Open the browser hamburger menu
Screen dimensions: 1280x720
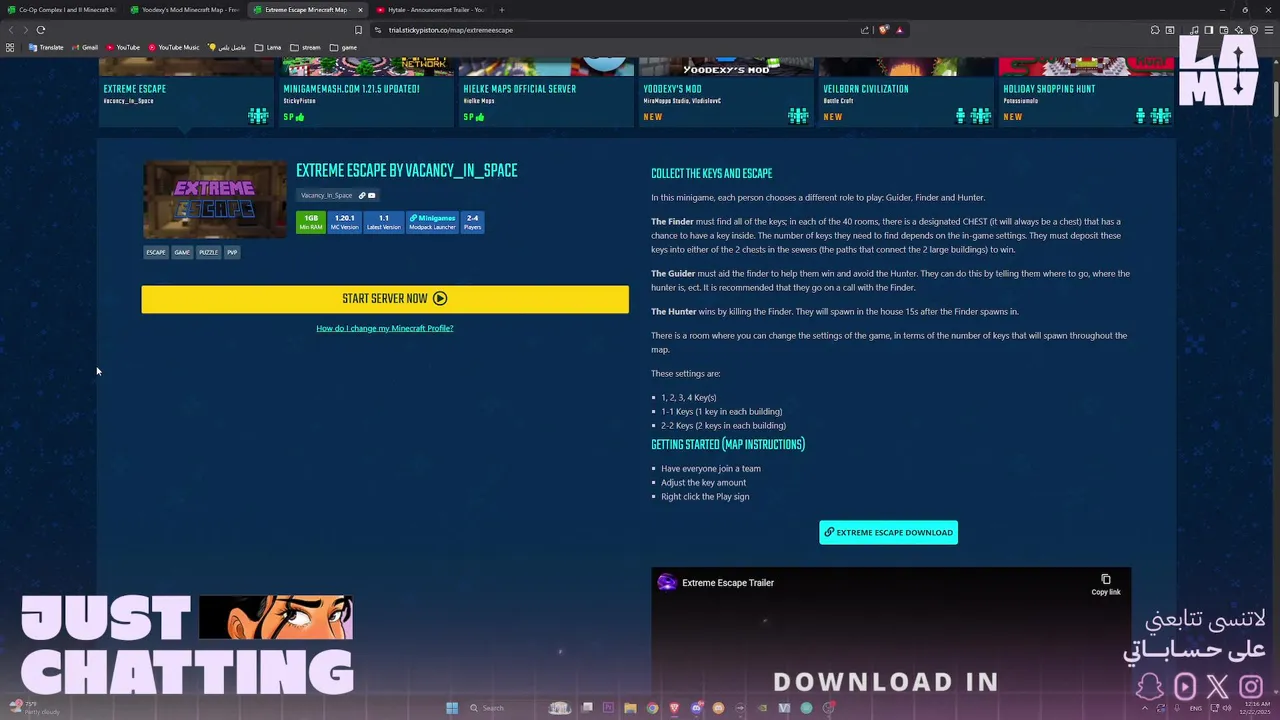[1269, 30]
